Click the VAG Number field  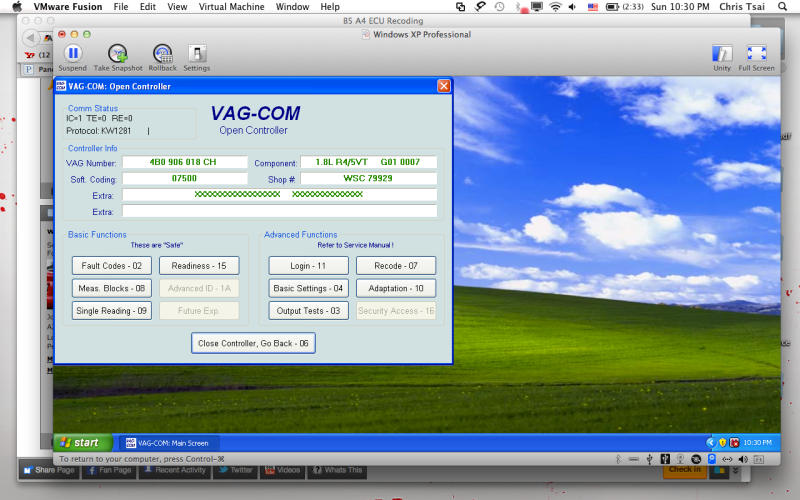tap(184, 162)
